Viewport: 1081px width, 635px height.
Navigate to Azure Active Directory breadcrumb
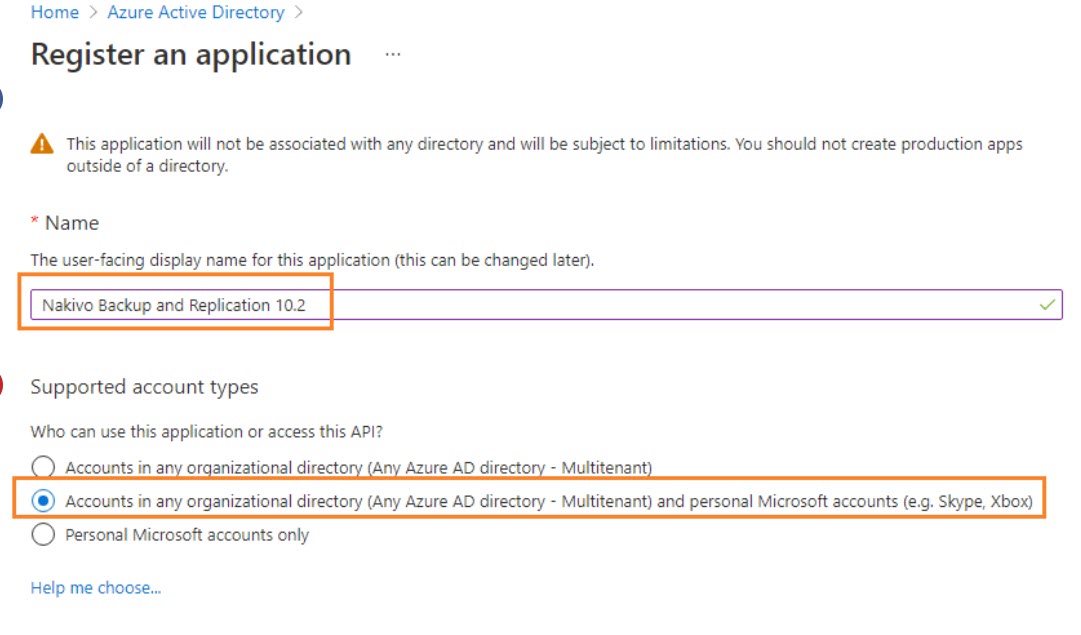[x=196, y=13]
